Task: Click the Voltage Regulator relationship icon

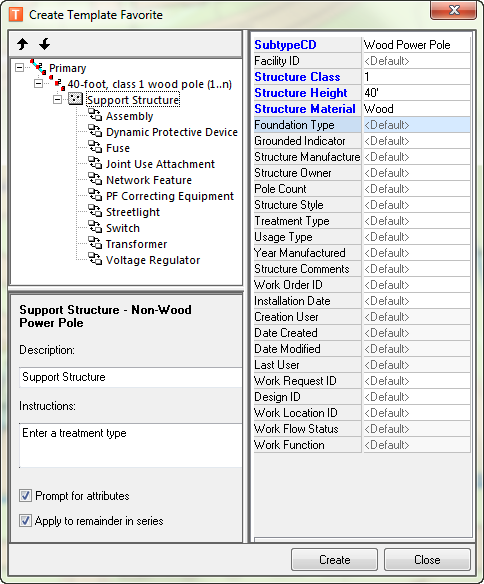Action: click(x=95, y=259)
